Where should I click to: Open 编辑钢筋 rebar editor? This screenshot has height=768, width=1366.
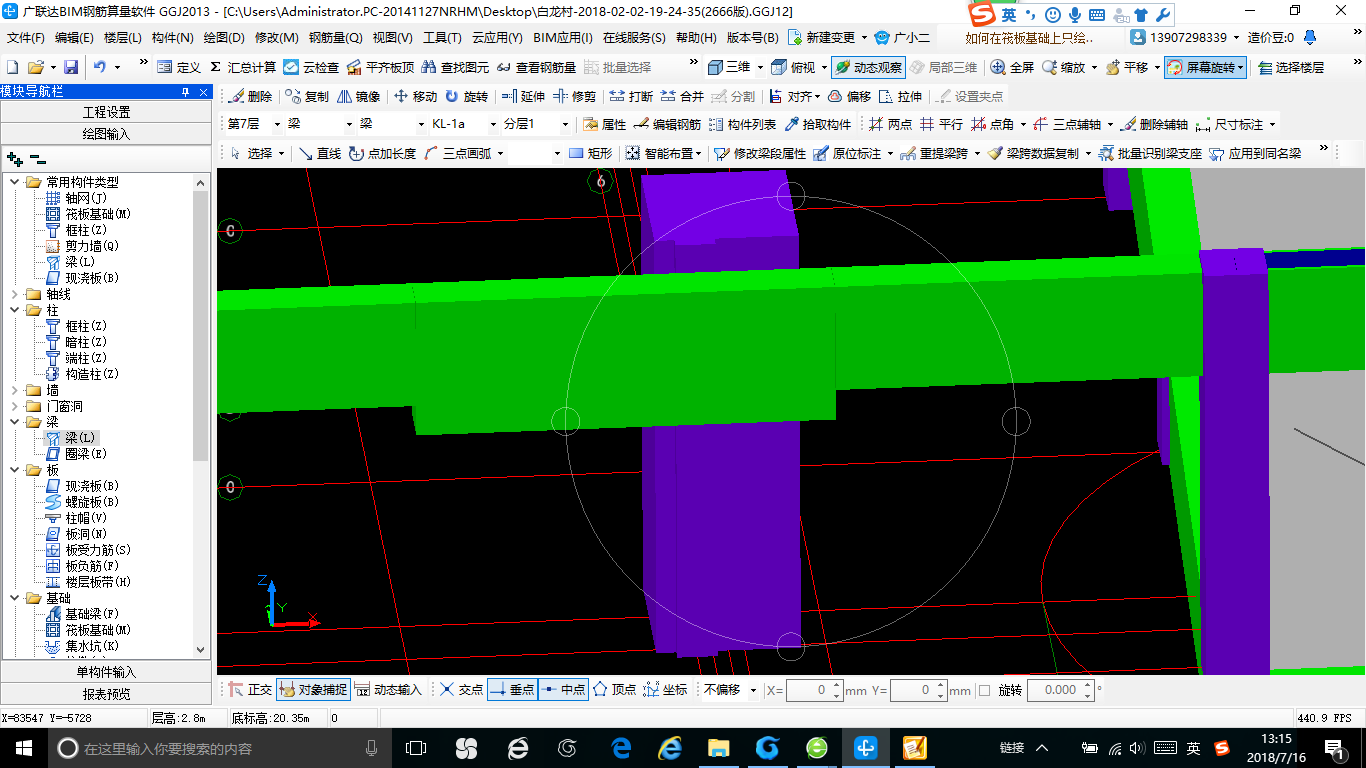669,125
